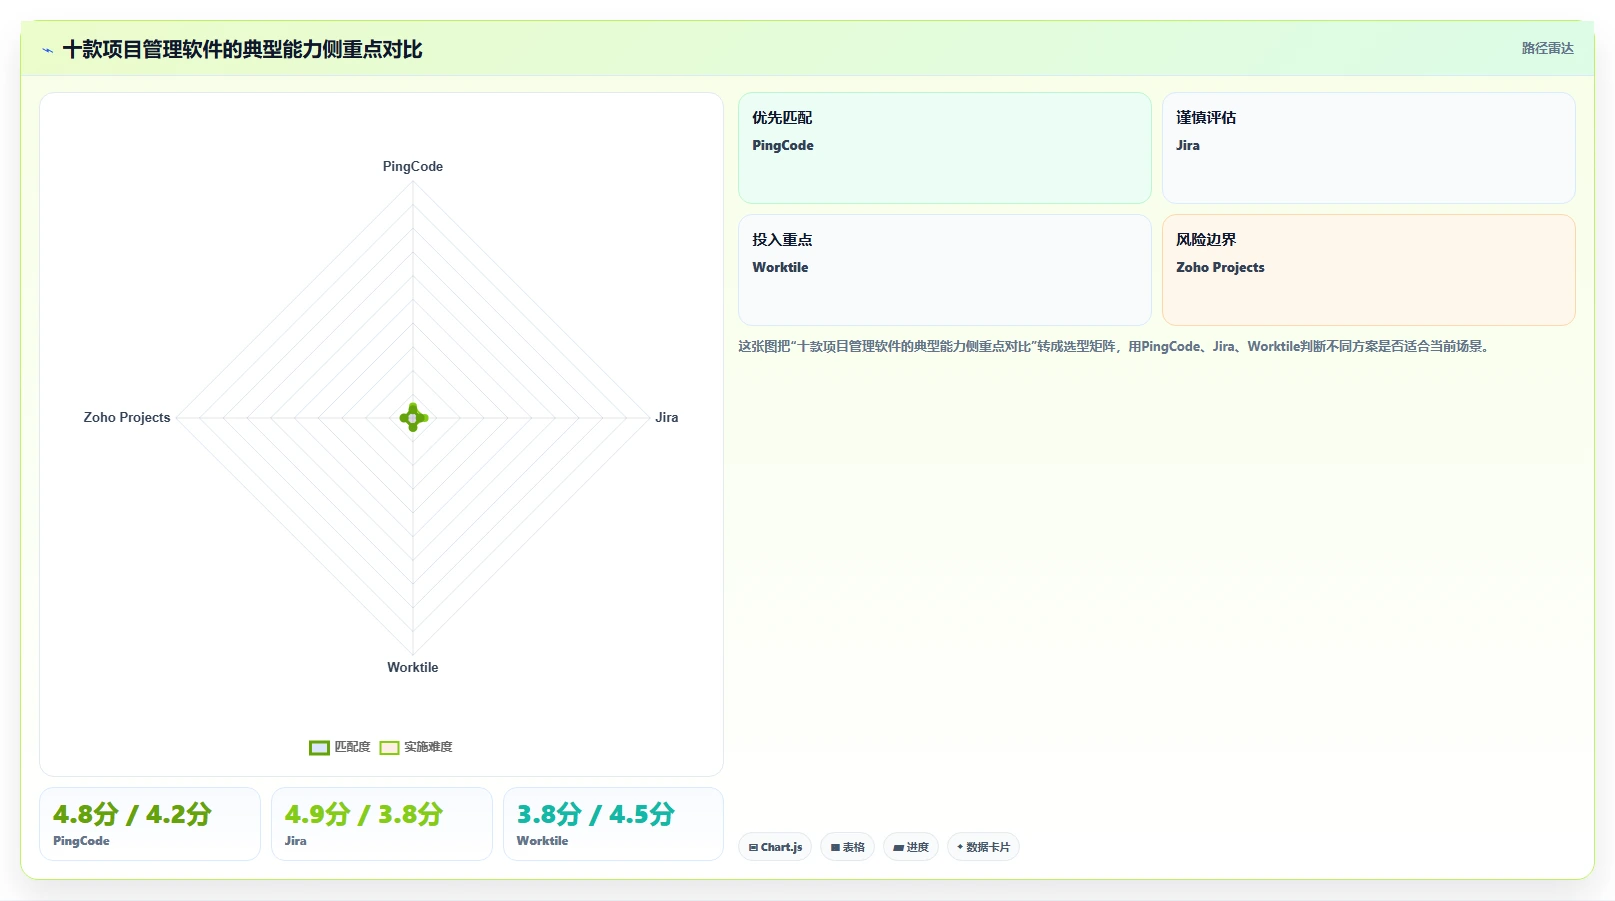The height and width of the screenshot is (901, 1615).
Task: Click the square icon in the 表格 tag
Action: click(835, 847)
